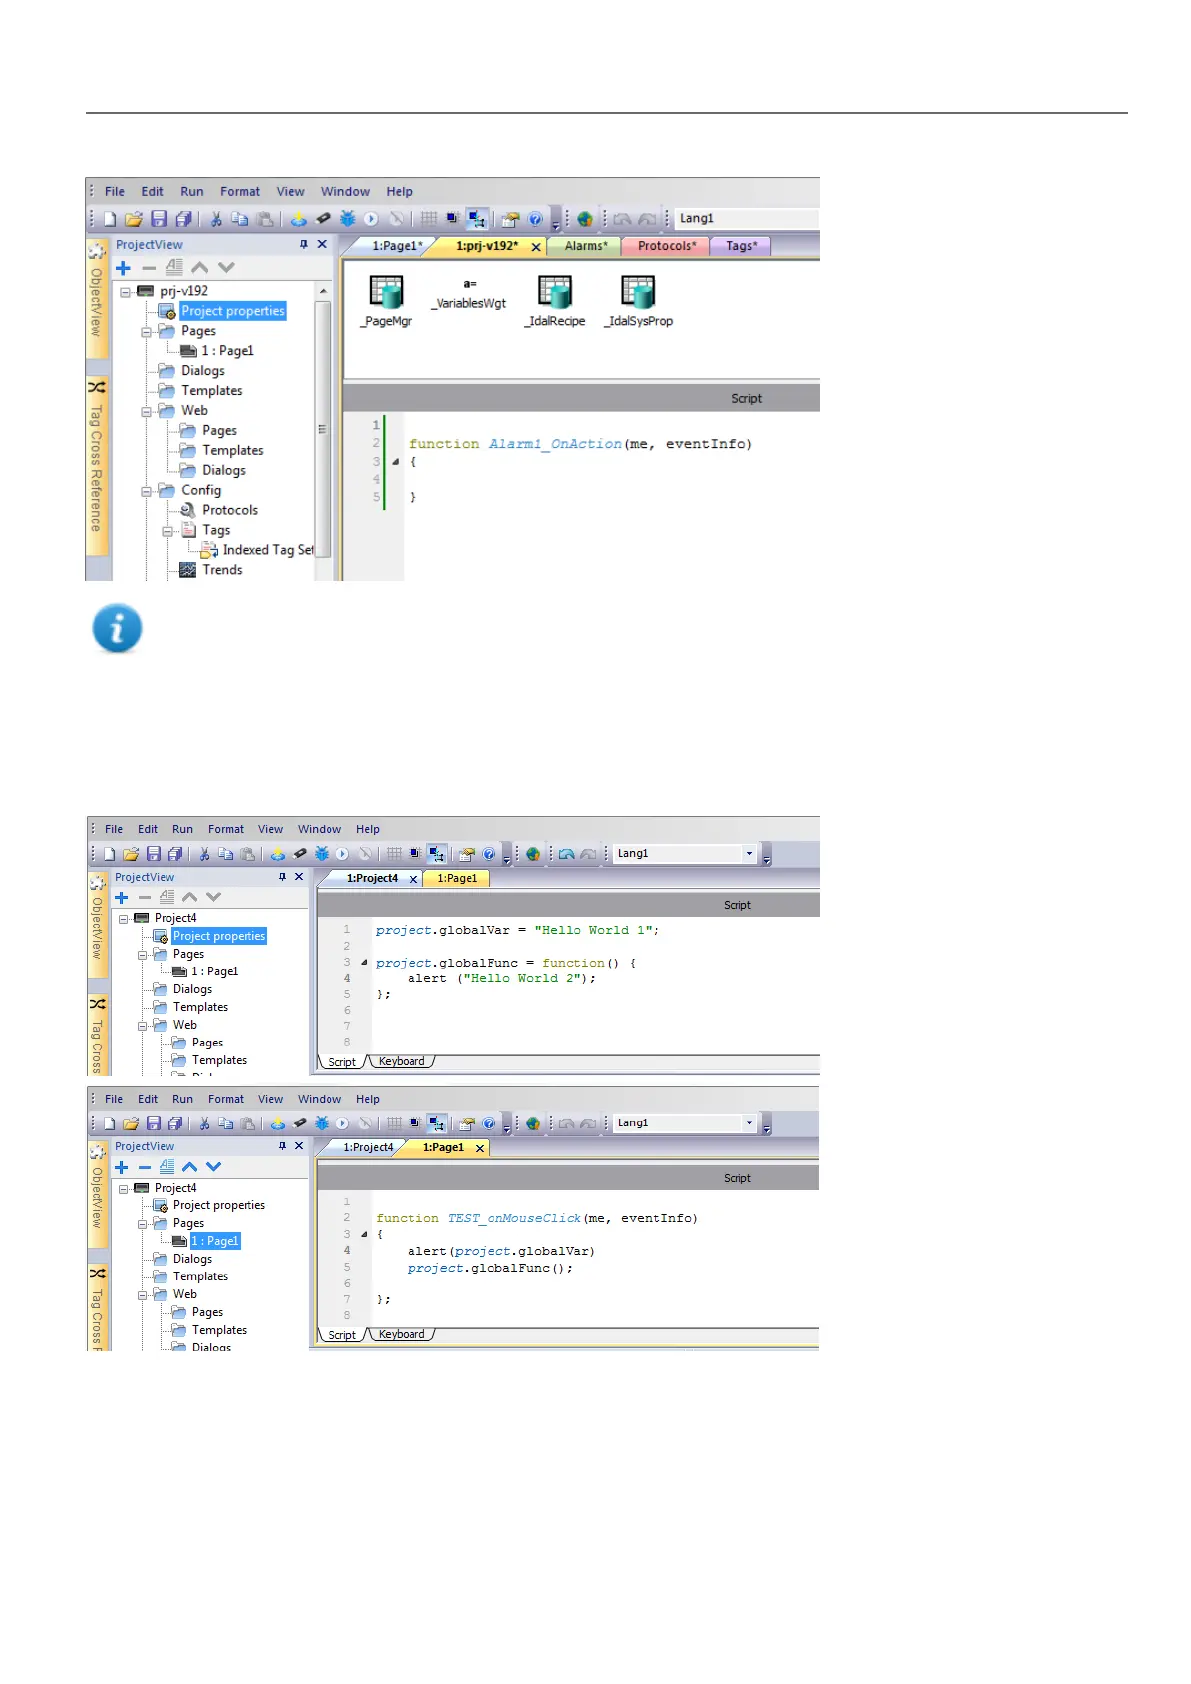1191x1684 pixels.
Task: Click the Protocols icon under Config
Action: (x=187, y=510)
